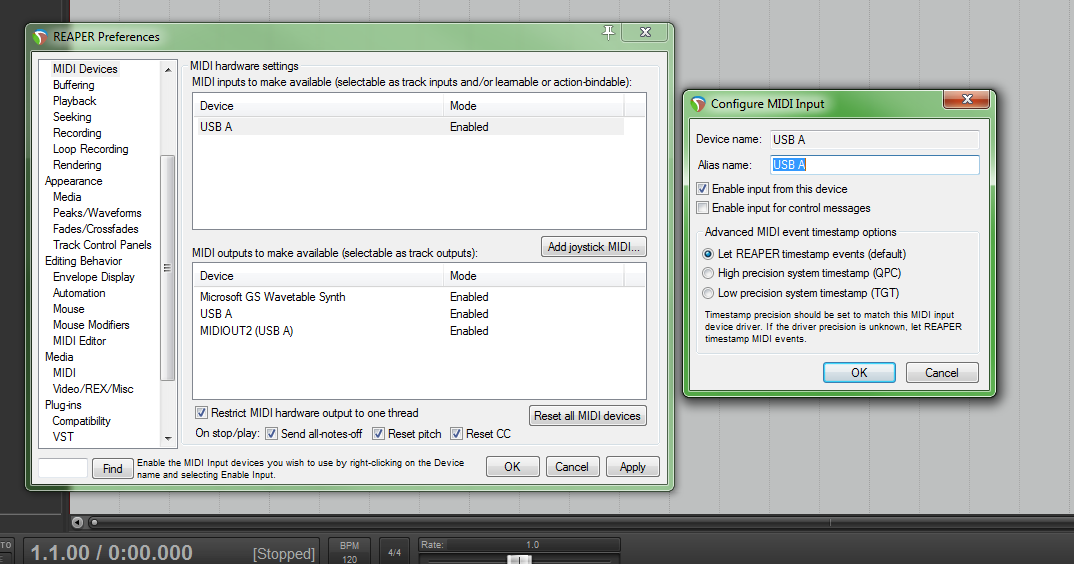Click the preferences search input field
1074x564 pixels.
coord(63,469)
